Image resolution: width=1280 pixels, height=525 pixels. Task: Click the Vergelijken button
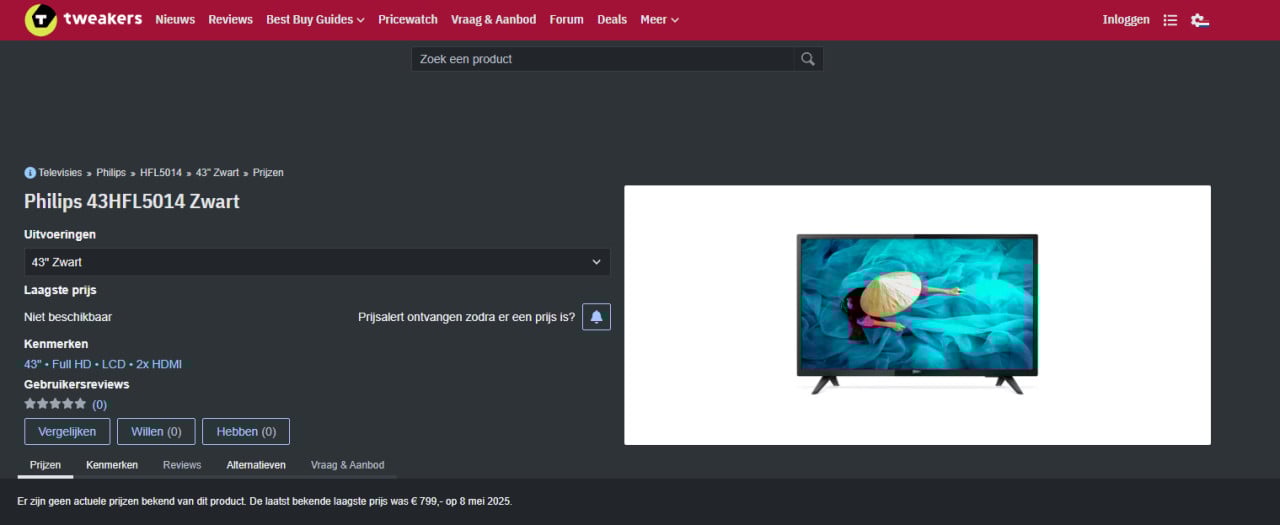pos(67,431)
